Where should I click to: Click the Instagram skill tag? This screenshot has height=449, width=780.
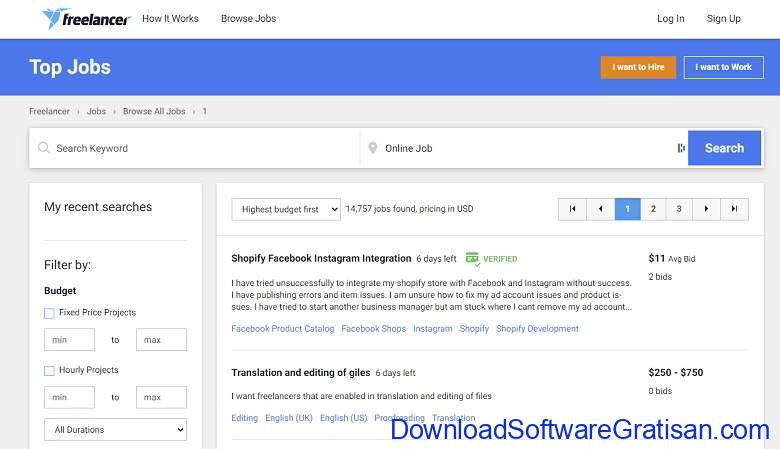pos(433,329)
